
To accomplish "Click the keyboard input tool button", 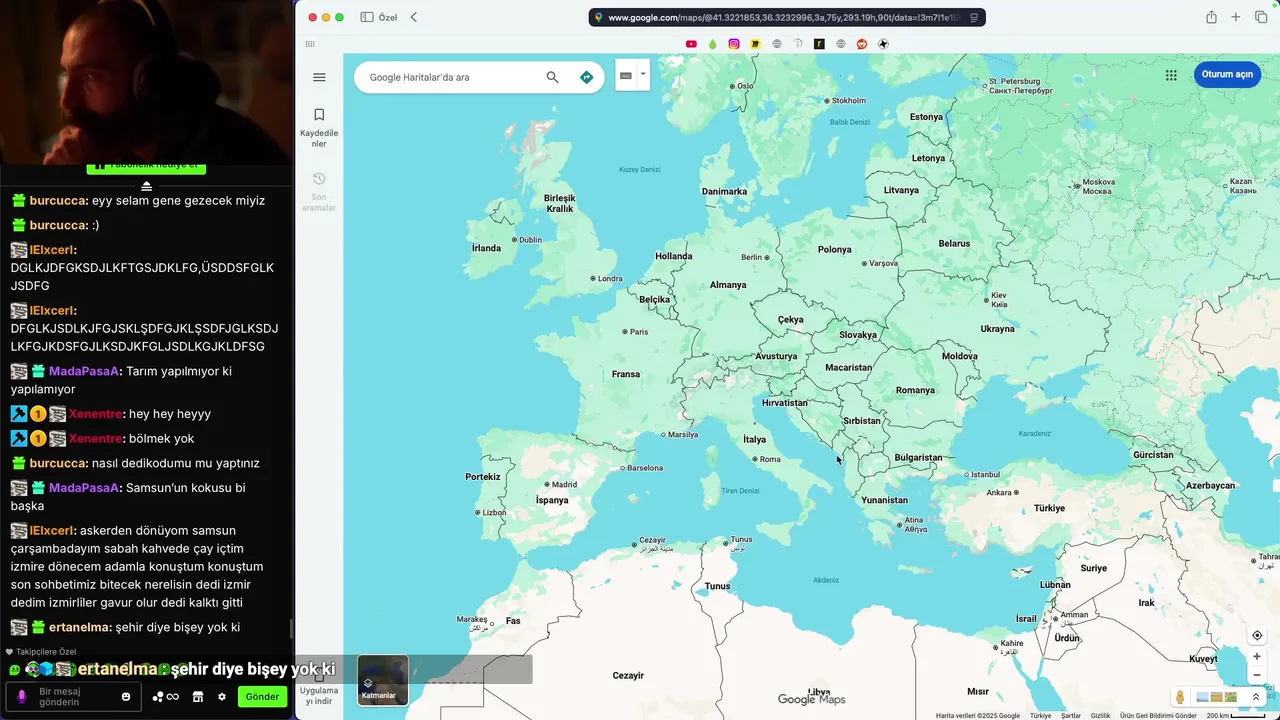I will coord(626,75).
